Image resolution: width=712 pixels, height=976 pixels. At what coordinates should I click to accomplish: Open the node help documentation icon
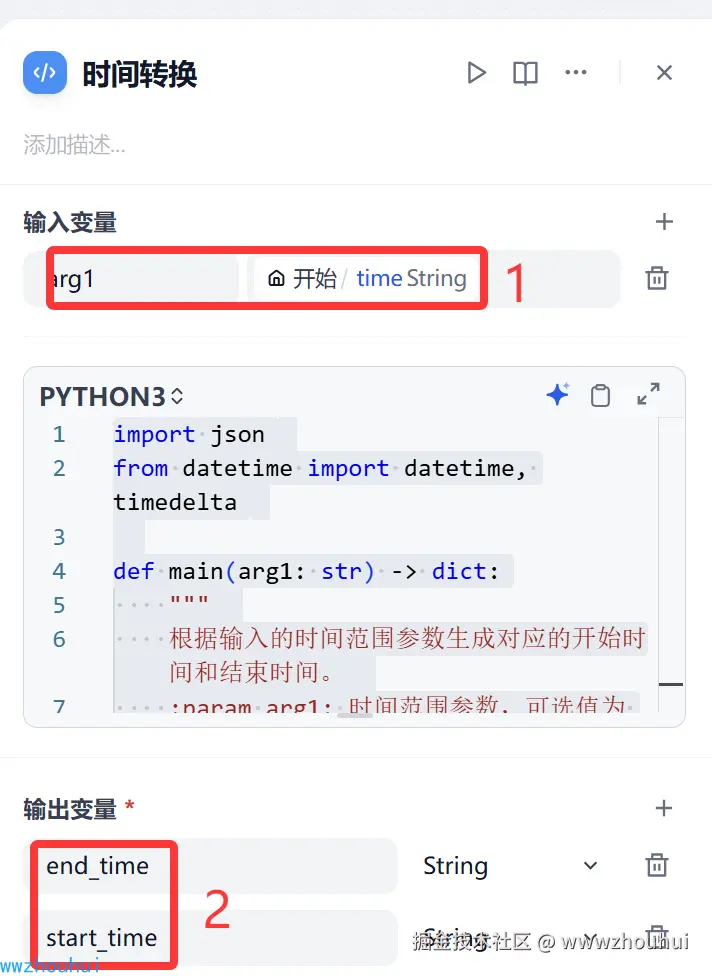pyautogui.click(x=525, y=73)
